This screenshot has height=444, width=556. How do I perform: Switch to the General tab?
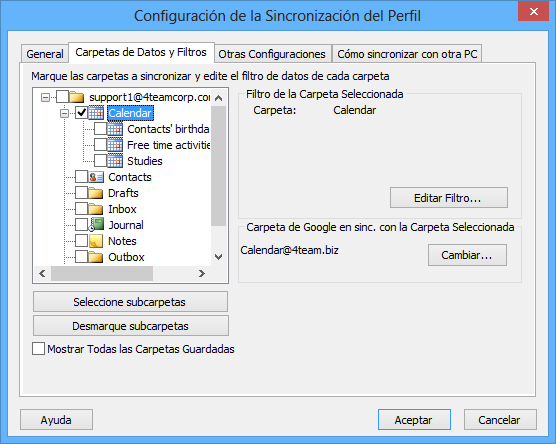[45, 54]
